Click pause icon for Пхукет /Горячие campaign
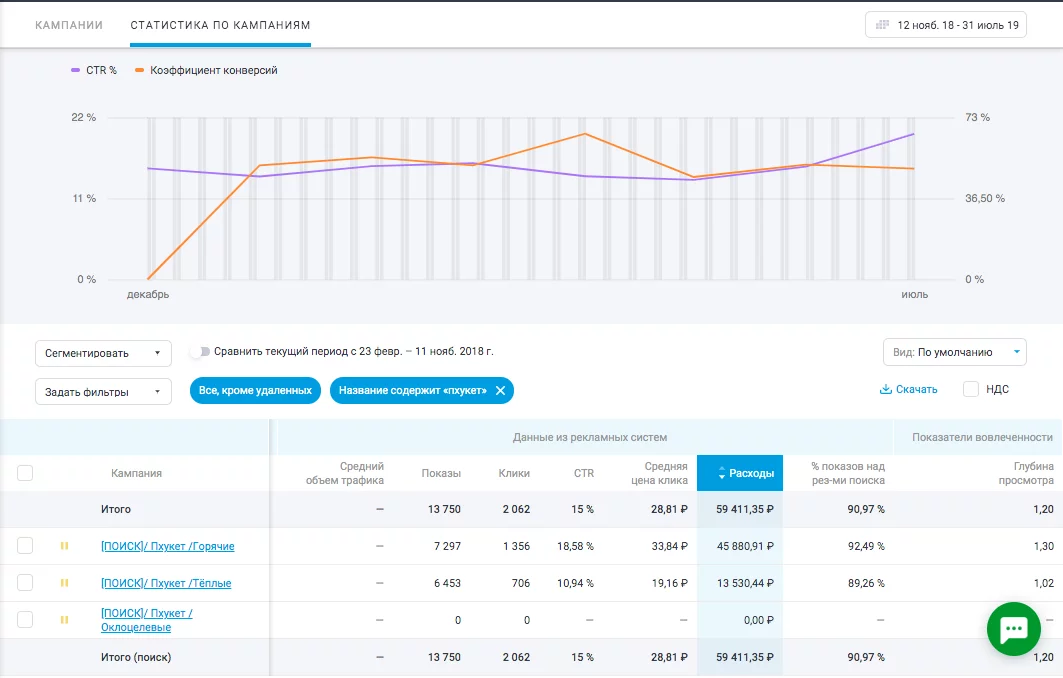 click(x=65, y=546)
